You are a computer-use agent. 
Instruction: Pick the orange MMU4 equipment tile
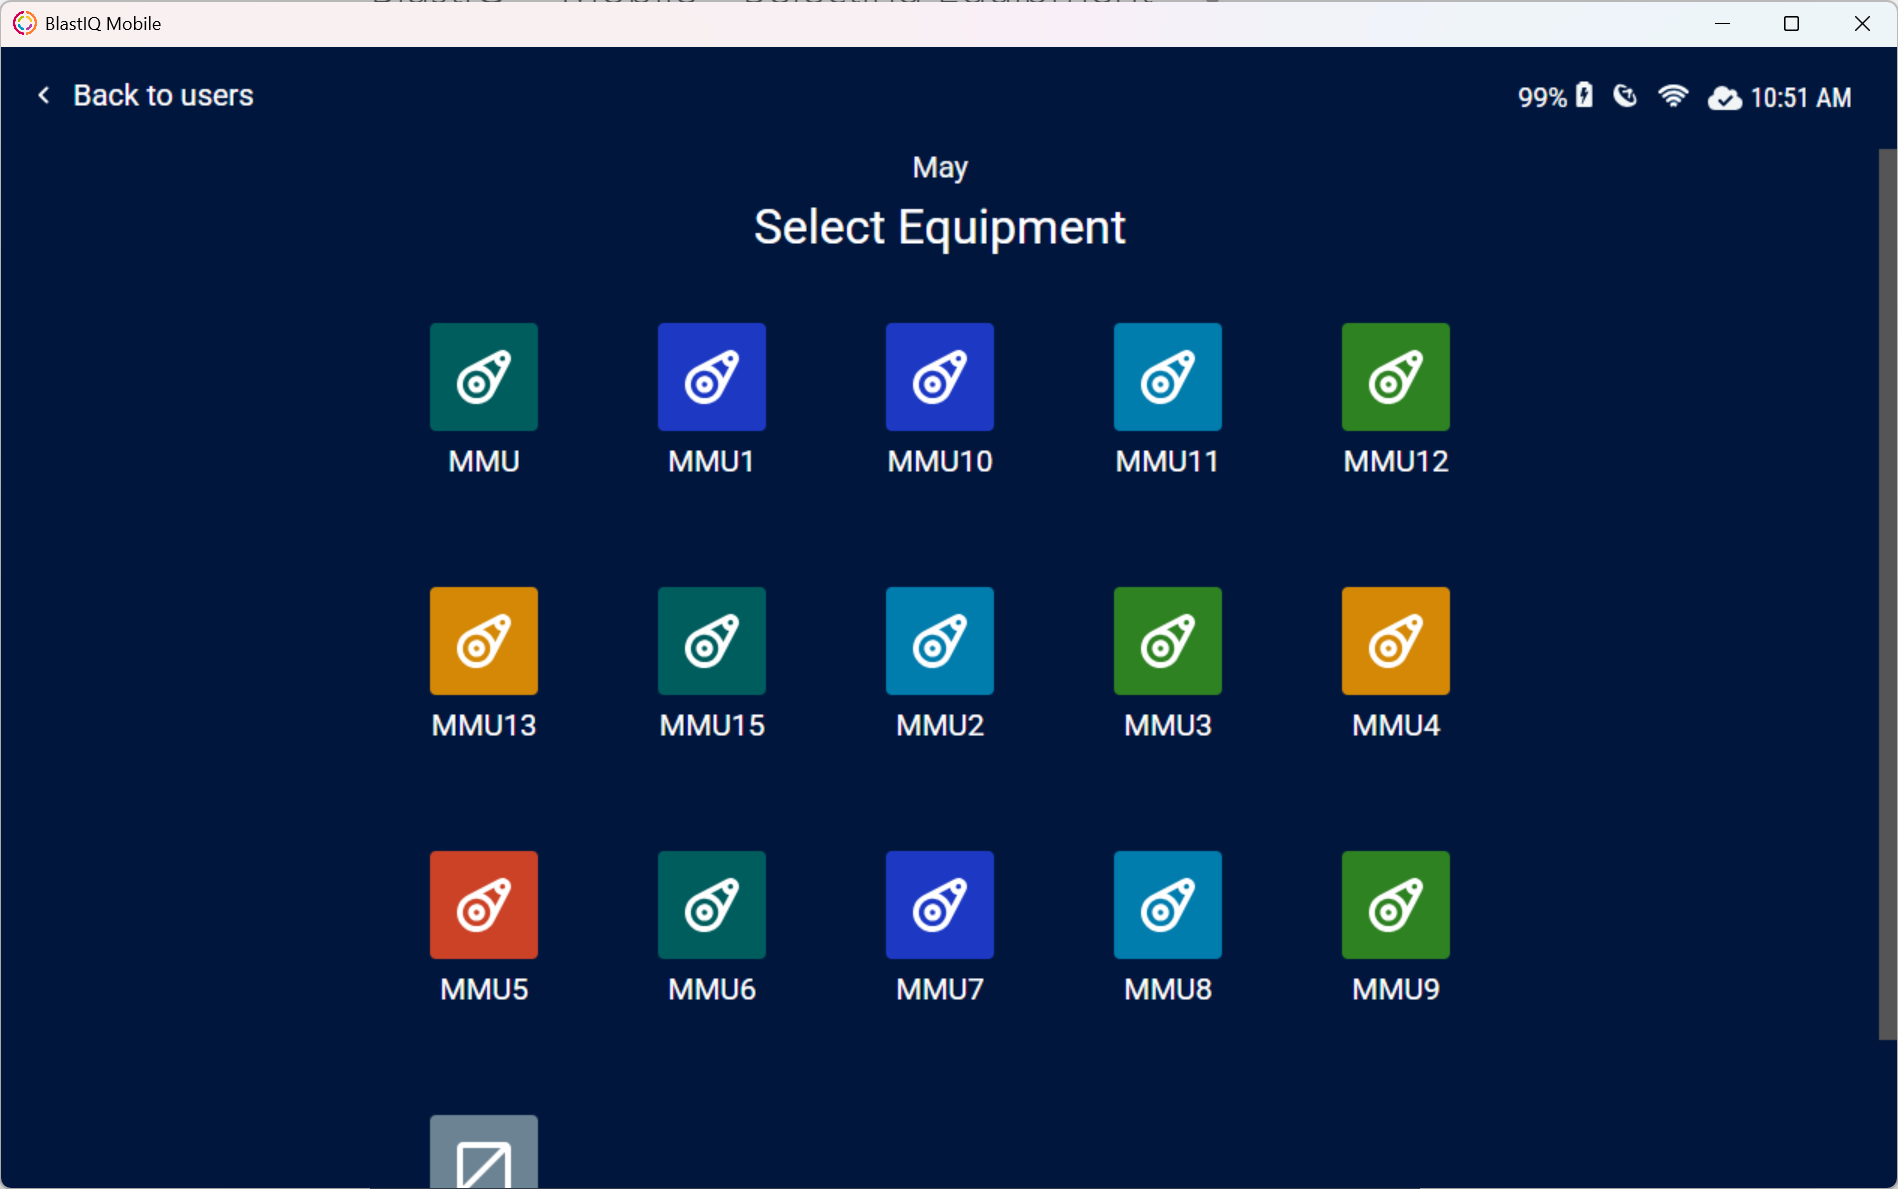pos(1396,641)
